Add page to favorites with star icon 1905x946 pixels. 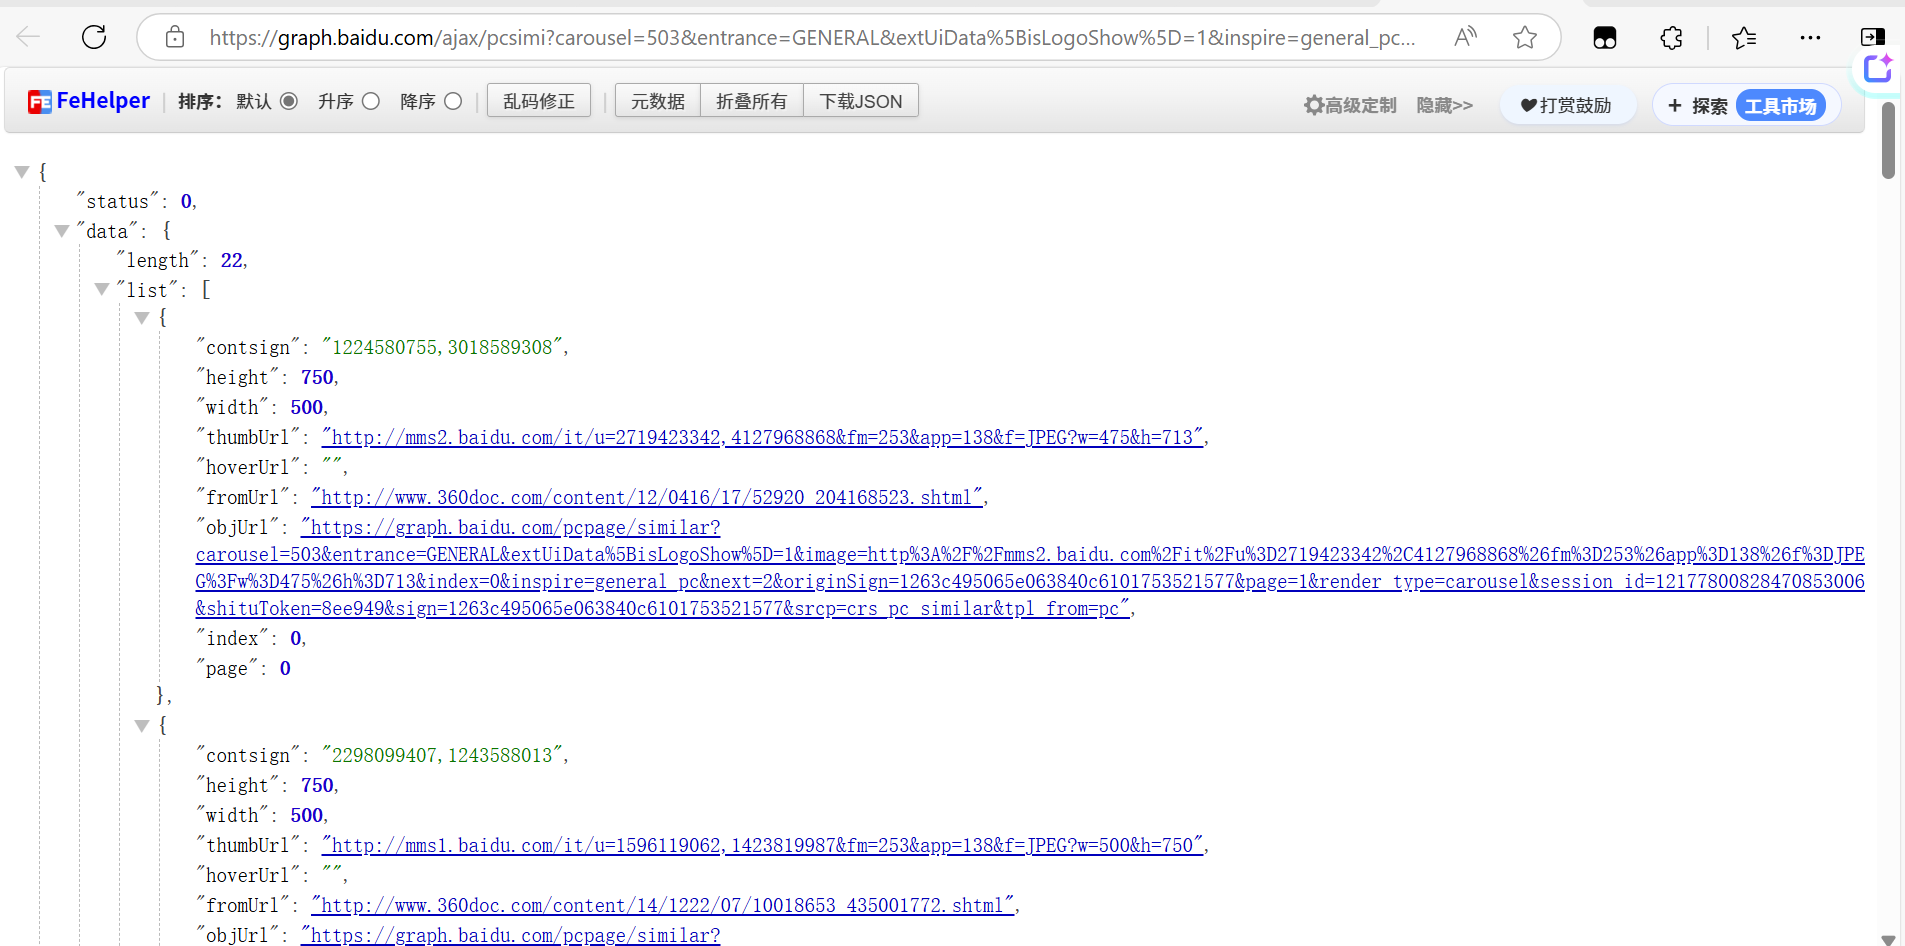[1525, 38]
